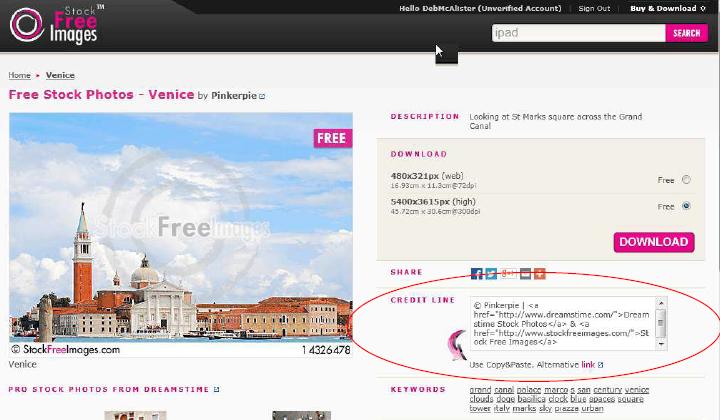
Task: Open Venice breadcrumb link
Action: click(x=60, y=75)
